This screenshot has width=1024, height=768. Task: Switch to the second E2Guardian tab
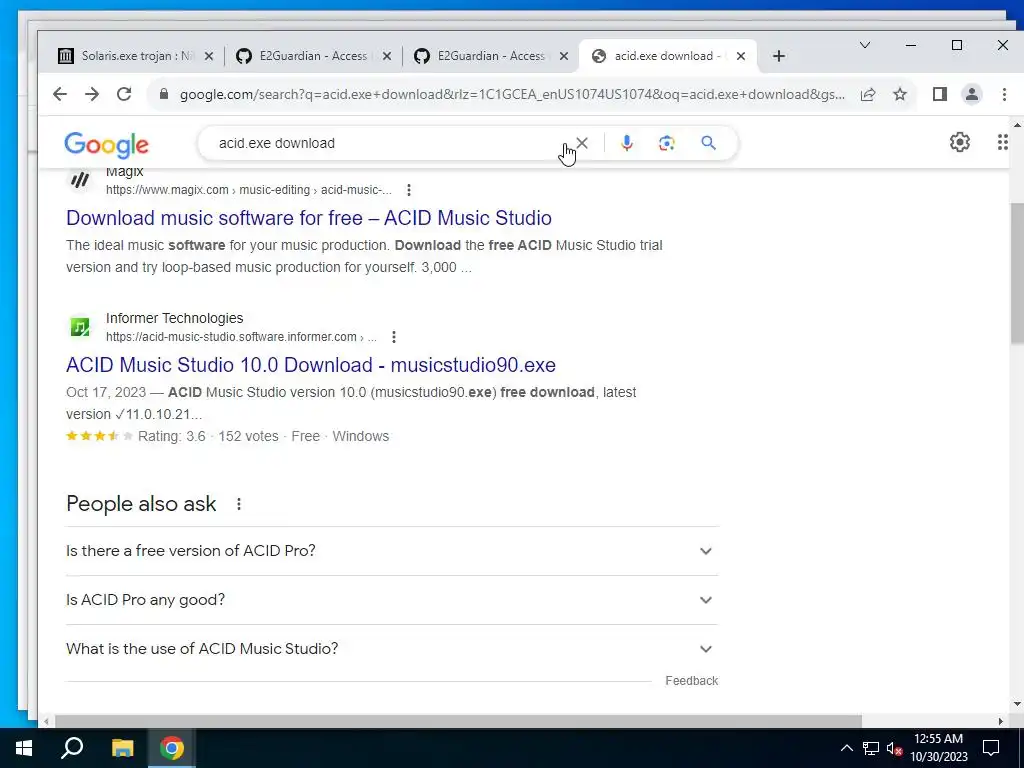point(491,56)
